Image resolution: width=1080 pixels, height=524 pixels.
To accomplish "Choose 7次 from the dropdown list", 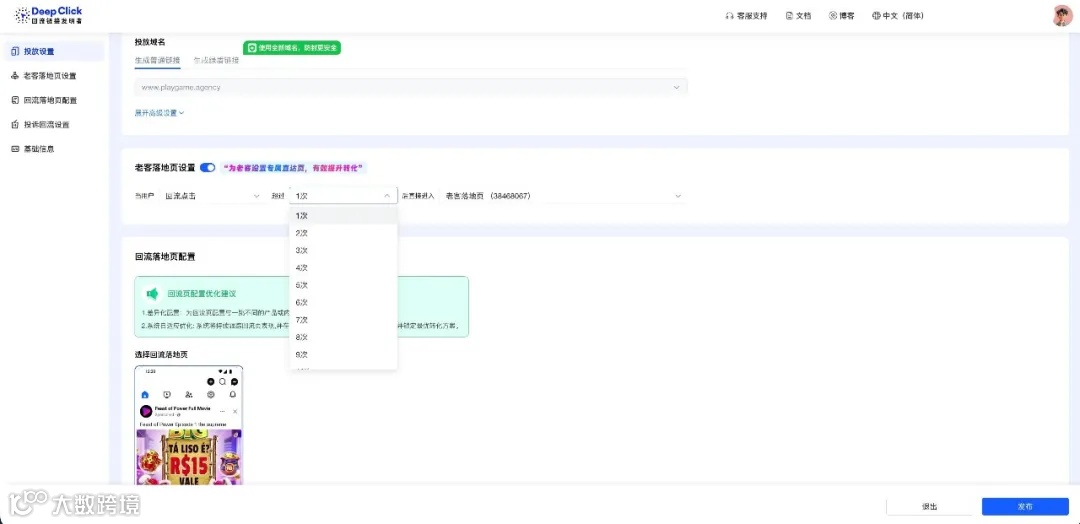I will pos(343,320).
